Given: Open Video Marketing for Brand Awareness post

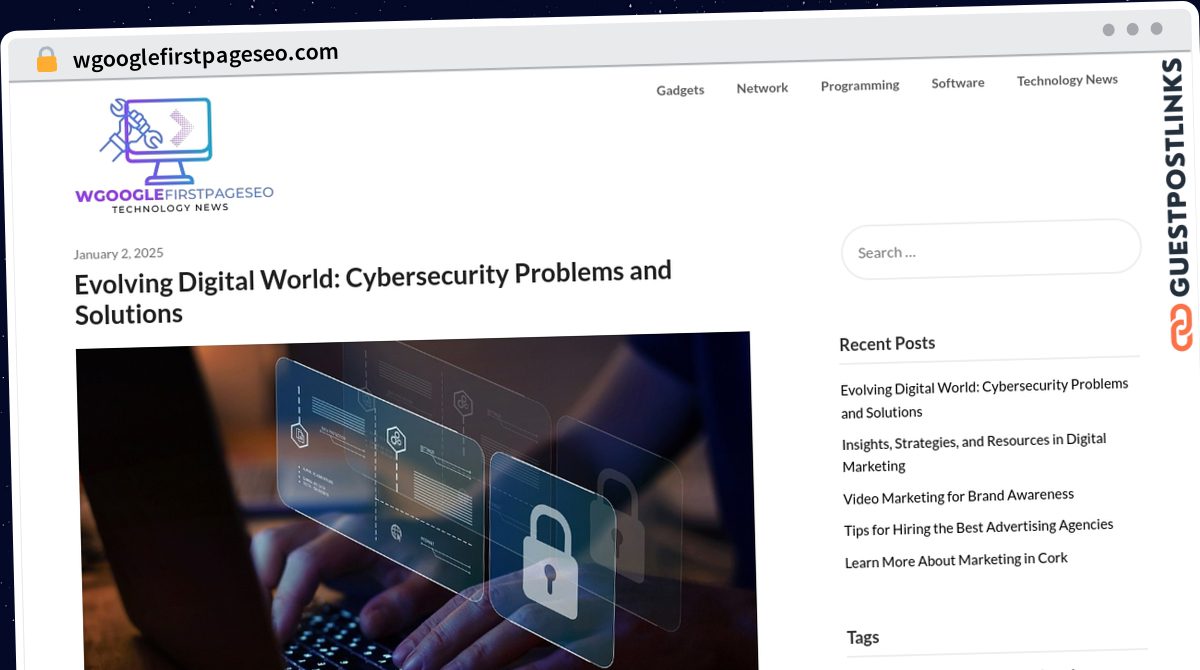Looking at the screenshot, I should click(x=959, y=496).
